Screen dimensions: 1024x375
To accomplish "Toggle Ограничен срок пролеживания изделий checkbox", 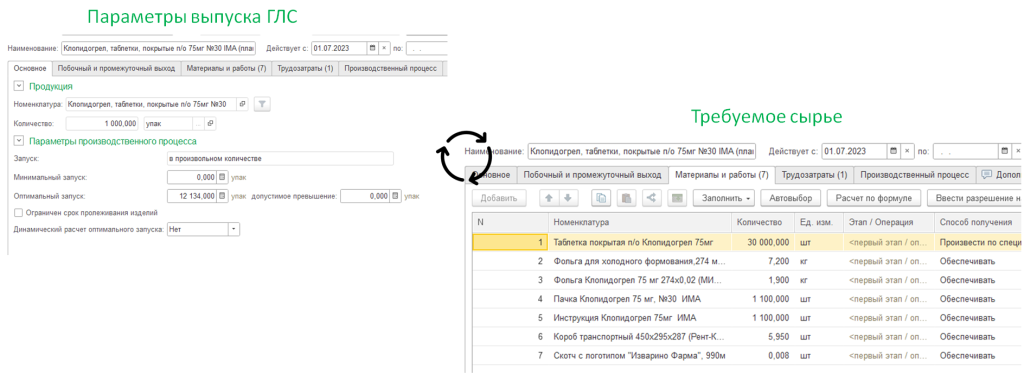I will coord(18,212).
